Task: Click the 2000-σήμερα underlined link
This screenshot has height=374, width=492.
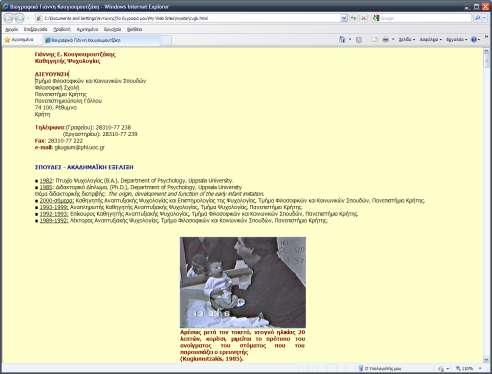Action: tap(57, 201)
